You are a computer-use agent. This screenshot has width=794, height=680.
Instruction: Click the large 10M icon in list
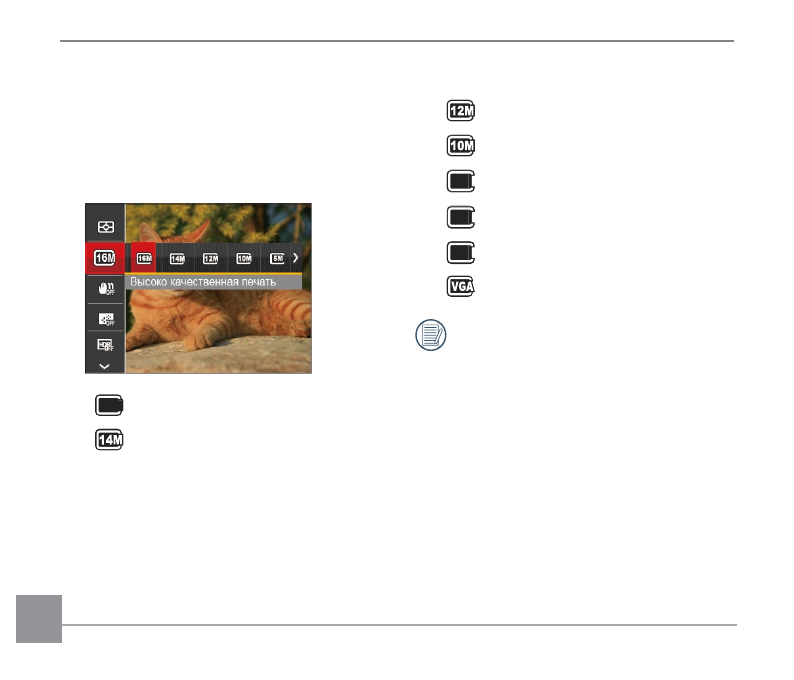[x=460, y=146]
